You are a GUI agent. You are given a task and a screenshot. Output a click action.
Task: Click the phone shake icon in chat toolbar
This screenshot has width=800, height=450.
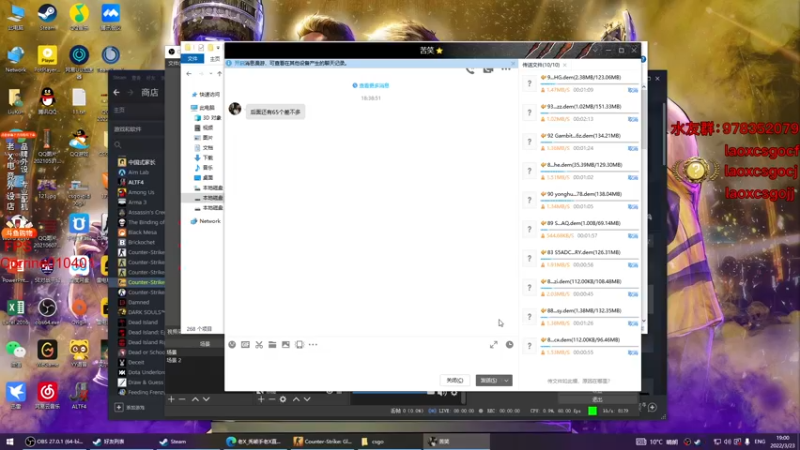pyautogui.click(x=299, y=345)
